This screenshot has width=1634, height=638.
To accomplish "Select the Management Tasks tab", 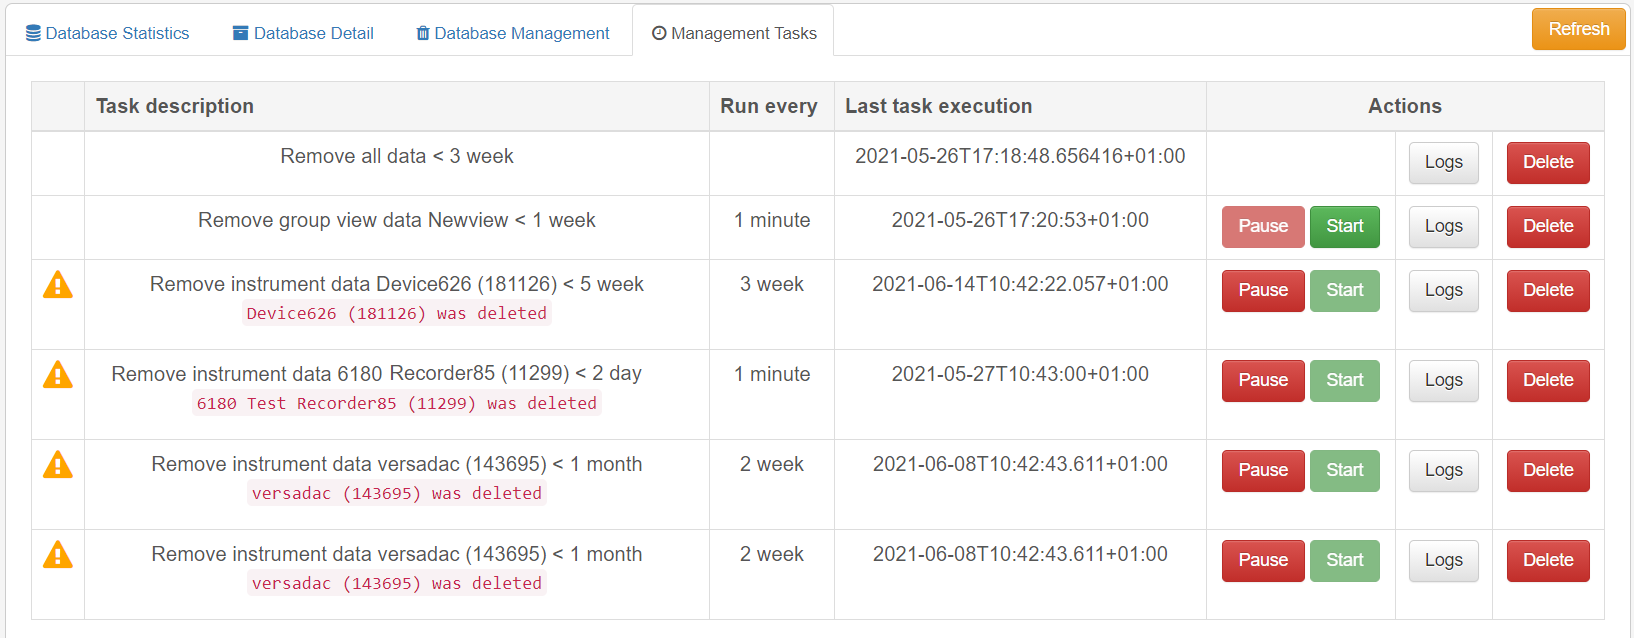I will tap(734, 33).
